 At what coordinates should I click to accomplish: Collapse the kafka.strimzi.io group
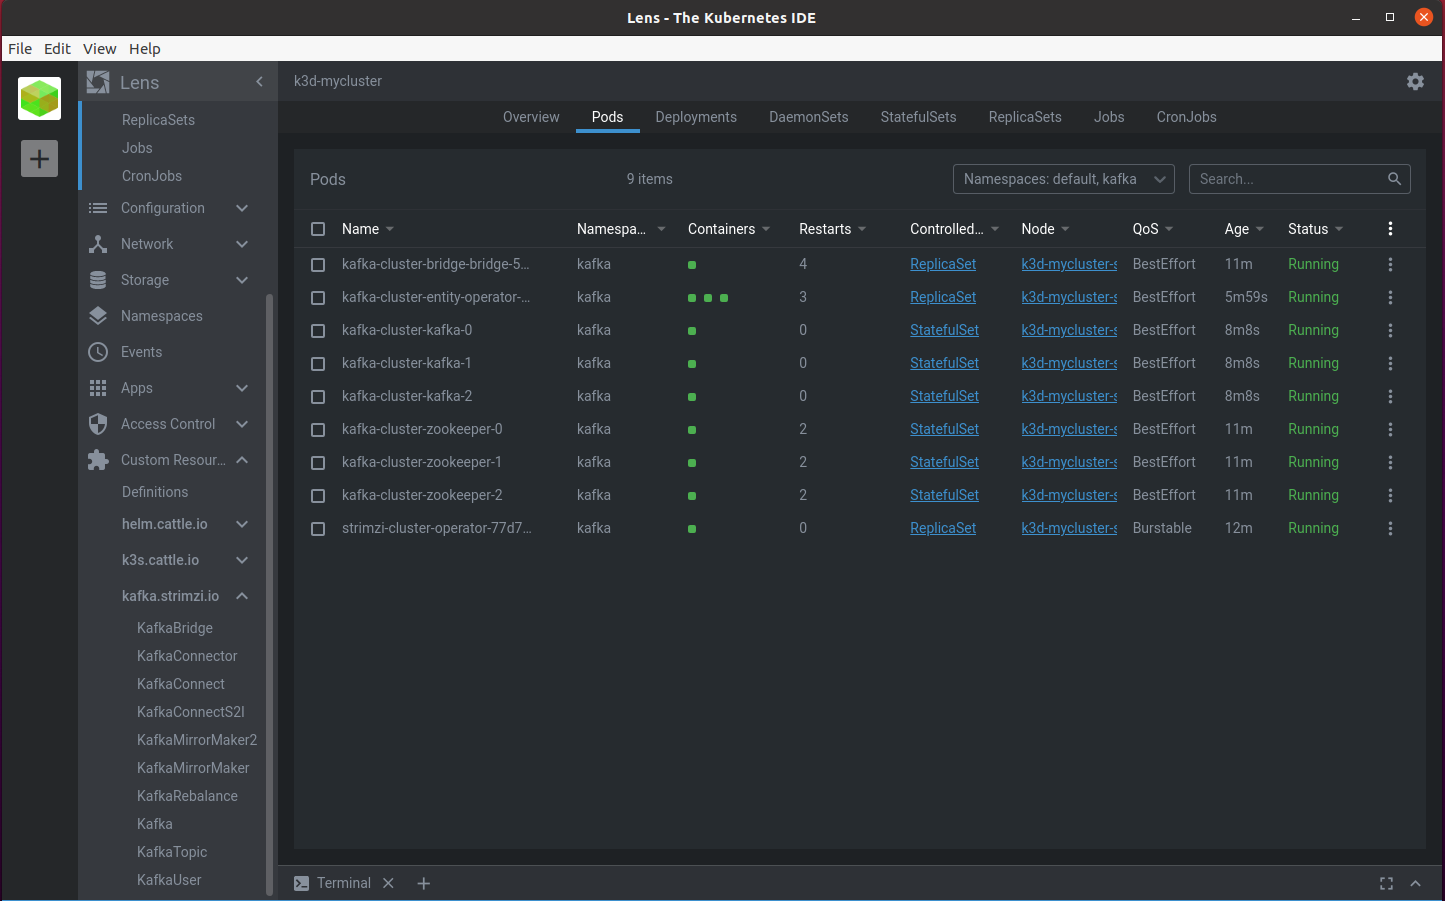(x=185, y=596)
